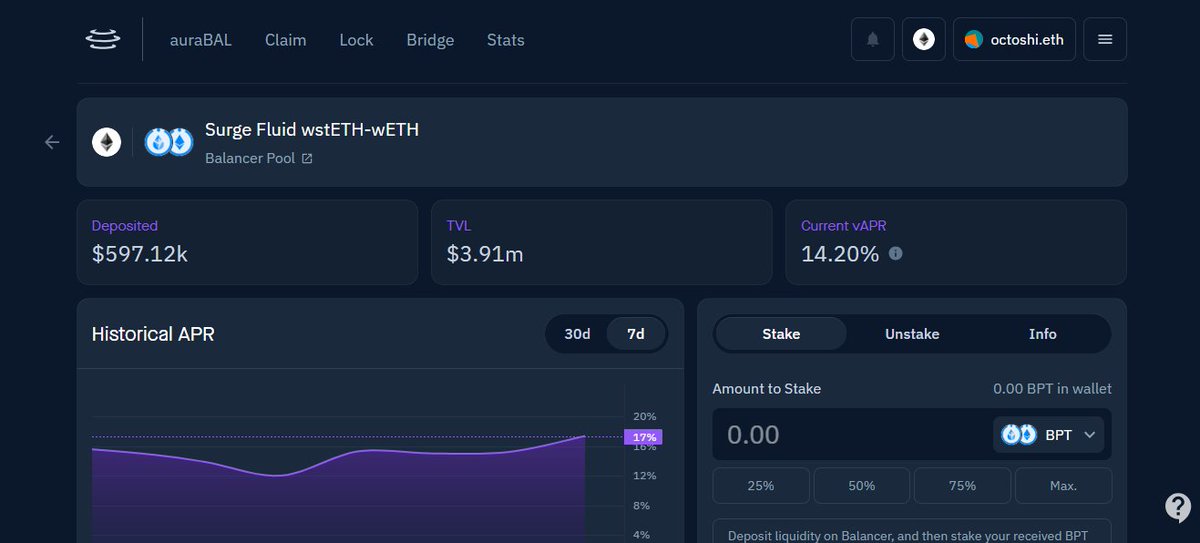The width and height of the screenshot is (1200, 543).
Task: Go back using the left arrow
Action: [x=52, y=142]
